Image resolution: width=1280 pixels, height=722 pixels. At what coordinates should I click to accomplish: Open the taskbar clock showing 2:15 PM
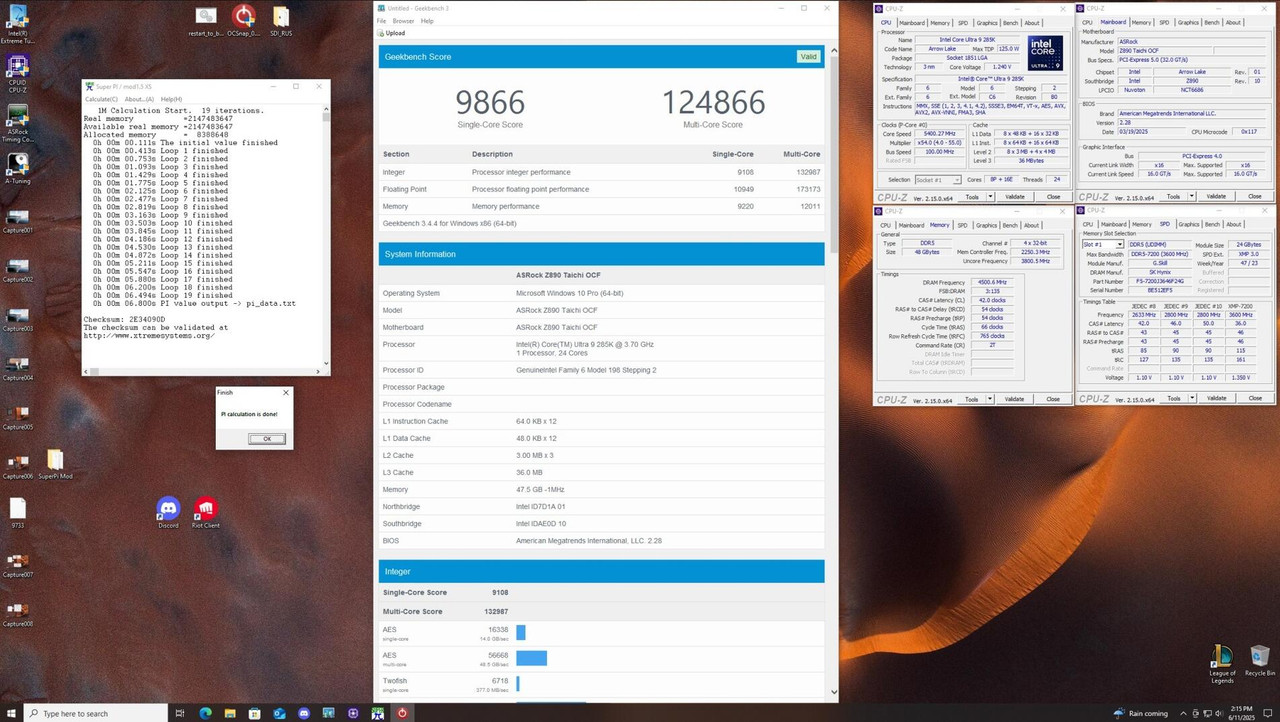1240,713
